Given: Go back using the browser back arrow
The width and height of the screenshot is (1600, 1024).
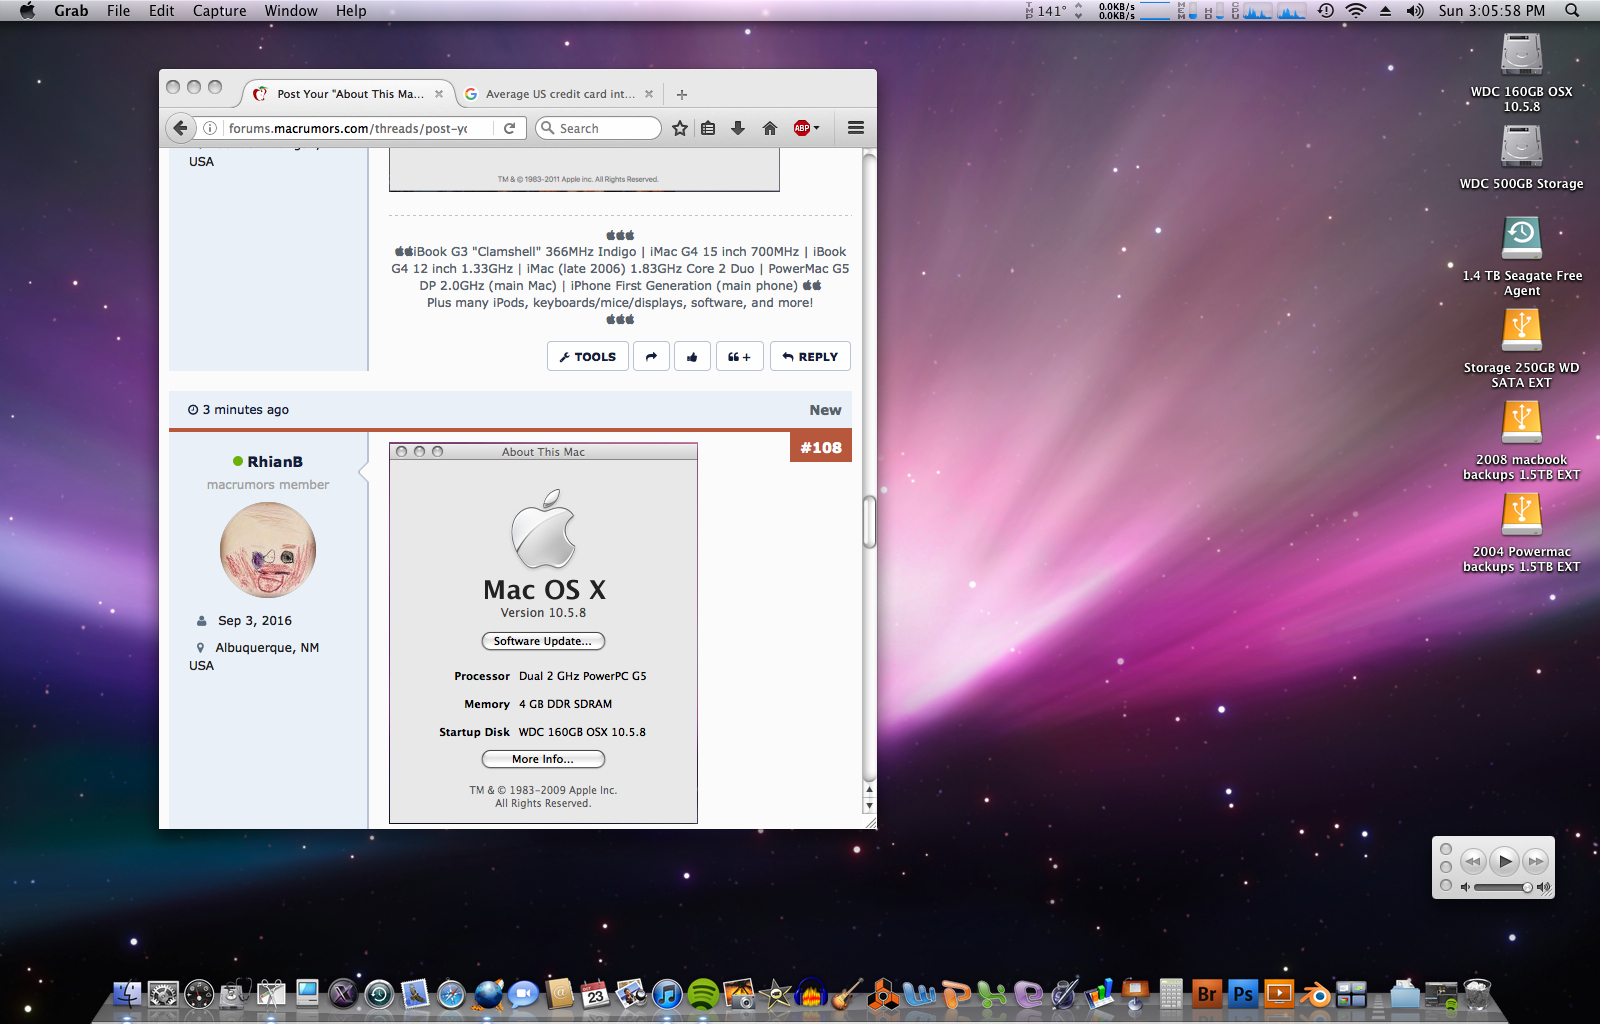Looking at the screenshot, I should (180, 128).
